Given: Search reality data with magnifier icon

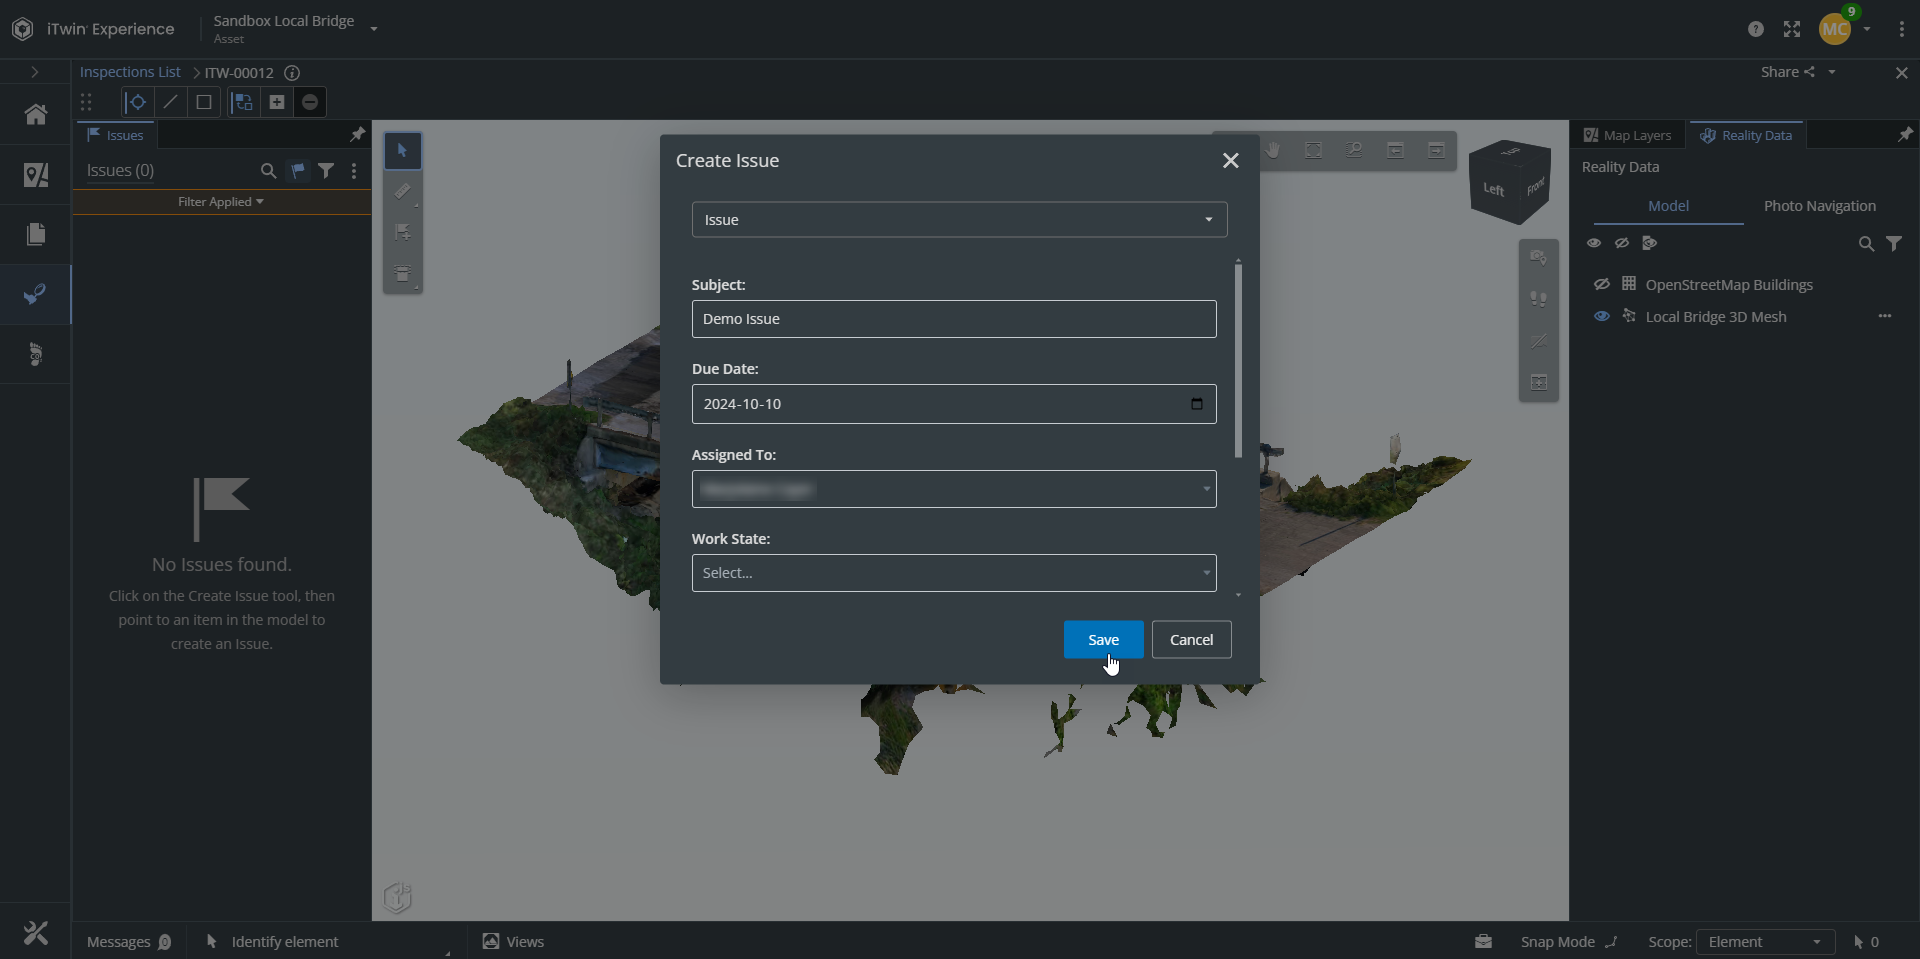Looking at the screenshot, I should pos(1865,244).
